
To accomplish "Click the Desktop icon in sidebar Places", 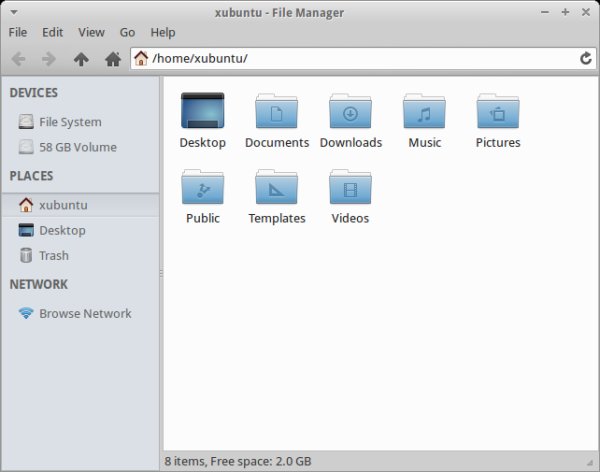I will pyautogui.click(x=26, y=230).
